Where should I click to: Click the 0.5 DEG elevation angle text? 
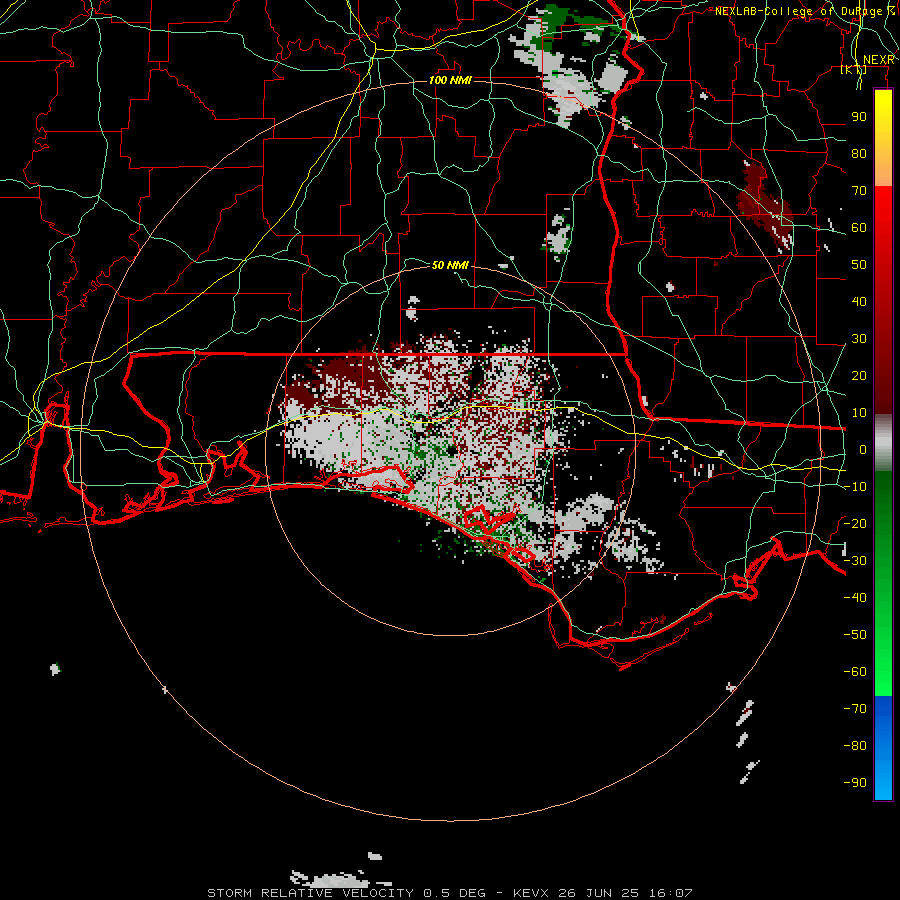point(455,893)
